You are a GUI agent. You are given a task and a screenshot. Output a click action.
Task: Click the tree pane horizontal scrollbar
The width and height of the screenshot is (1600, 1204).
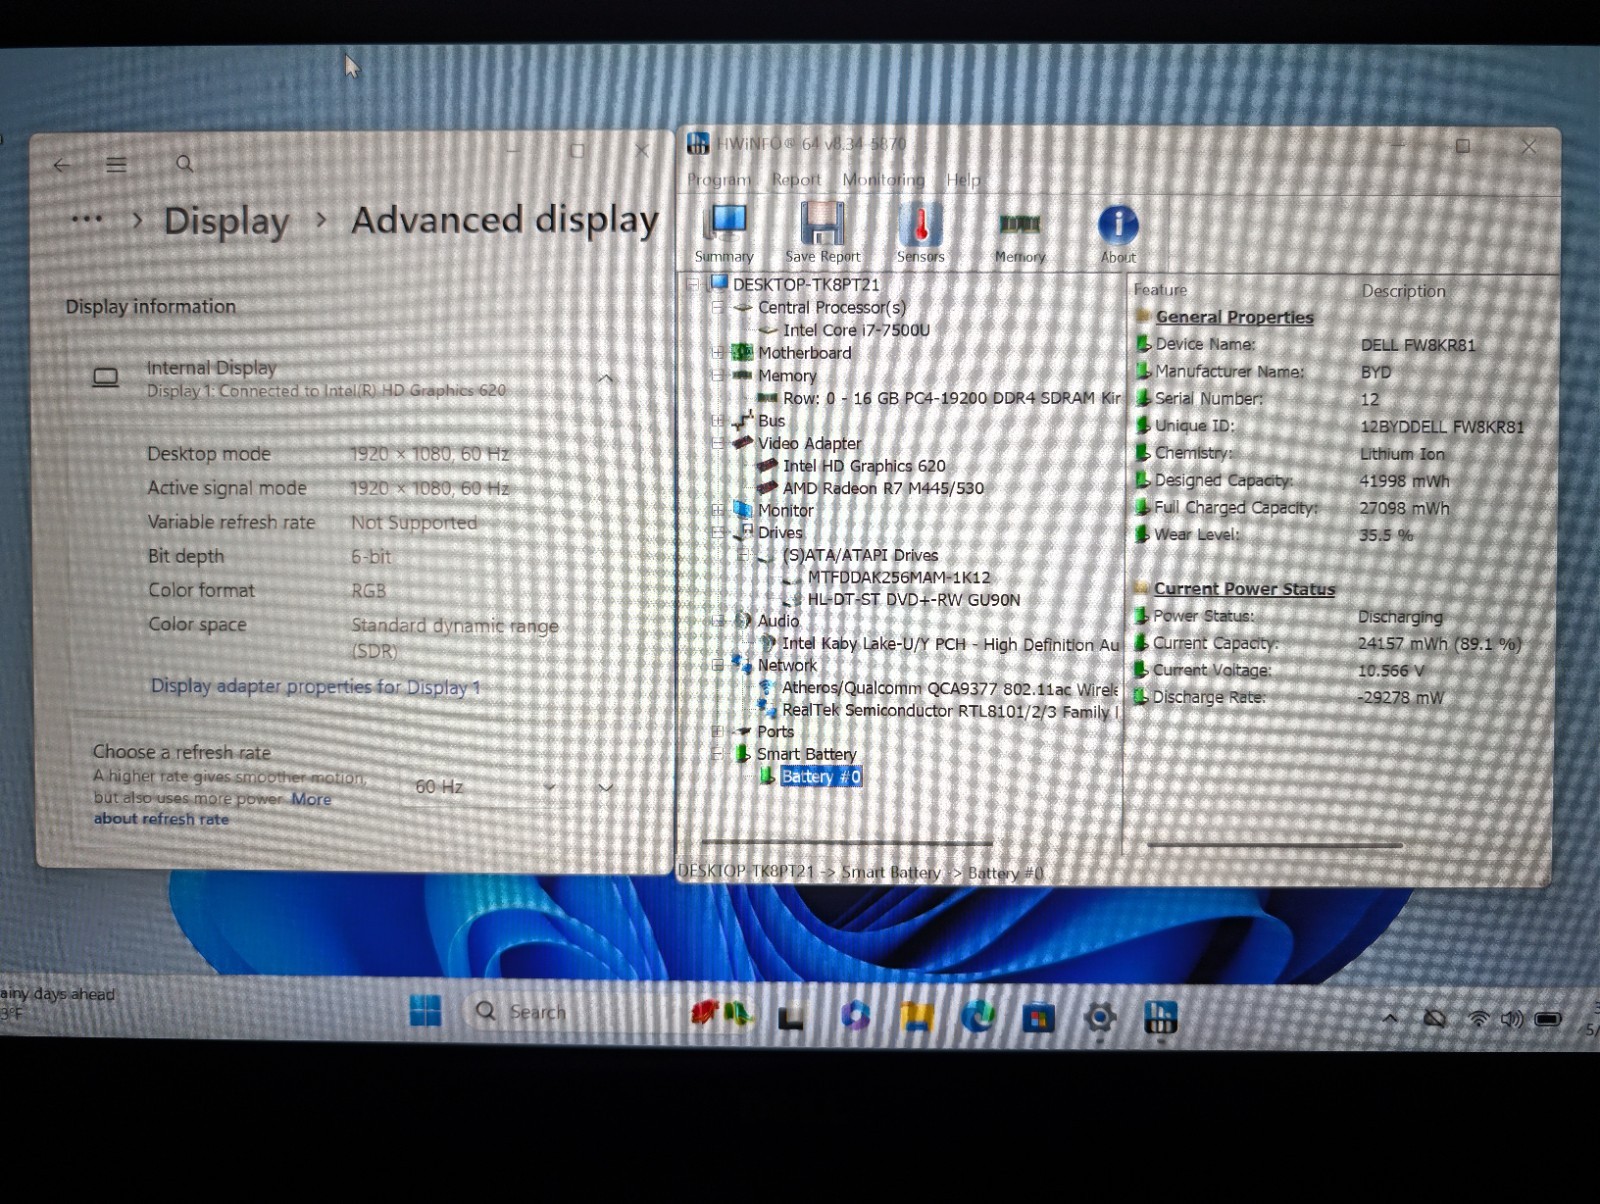click(846, 844)
